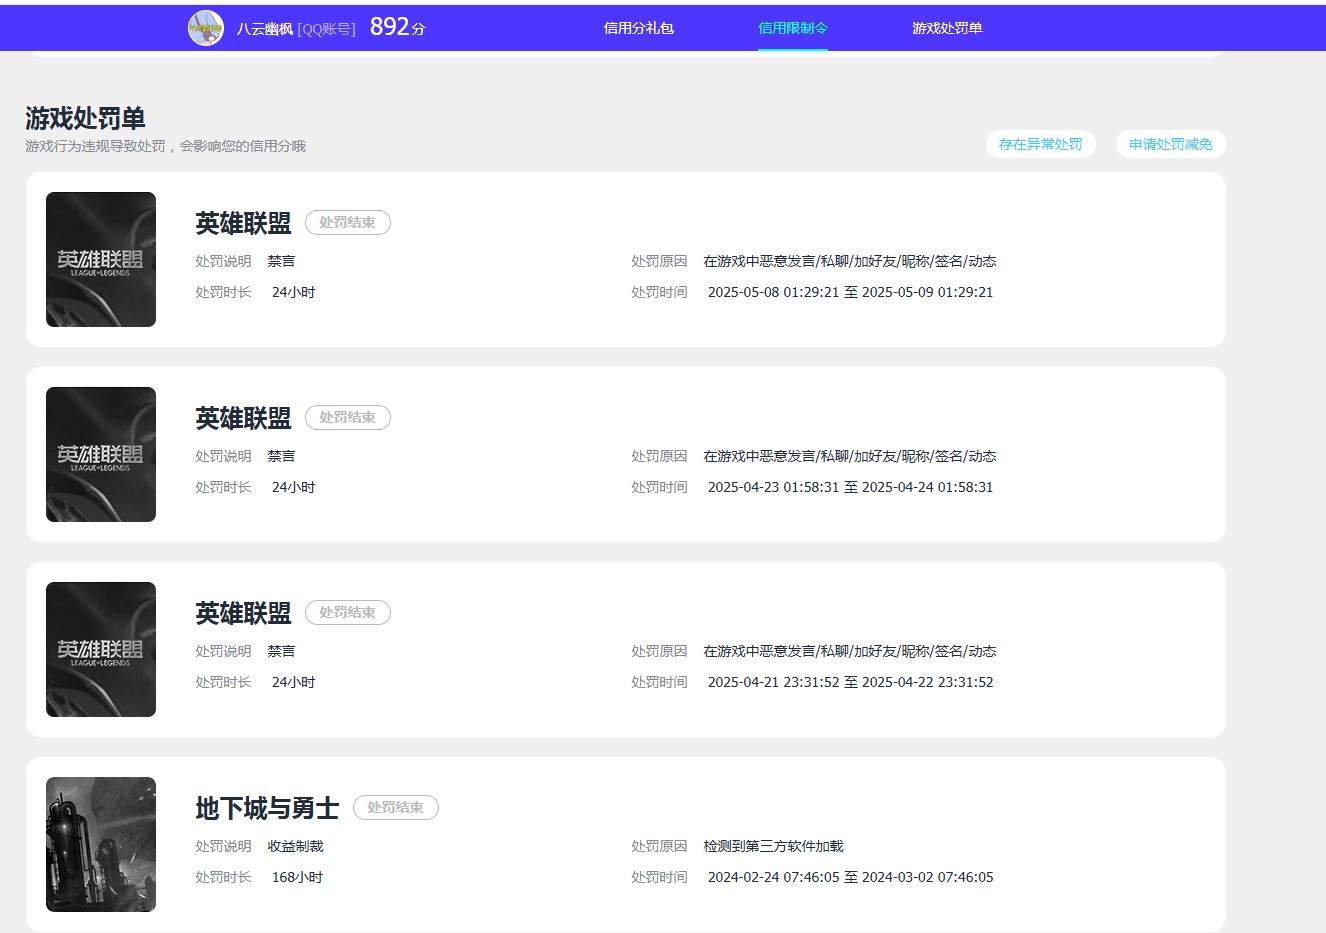
Task: Click the 处罚结束 badge on second penalty
Action: [x=347, y=417]
